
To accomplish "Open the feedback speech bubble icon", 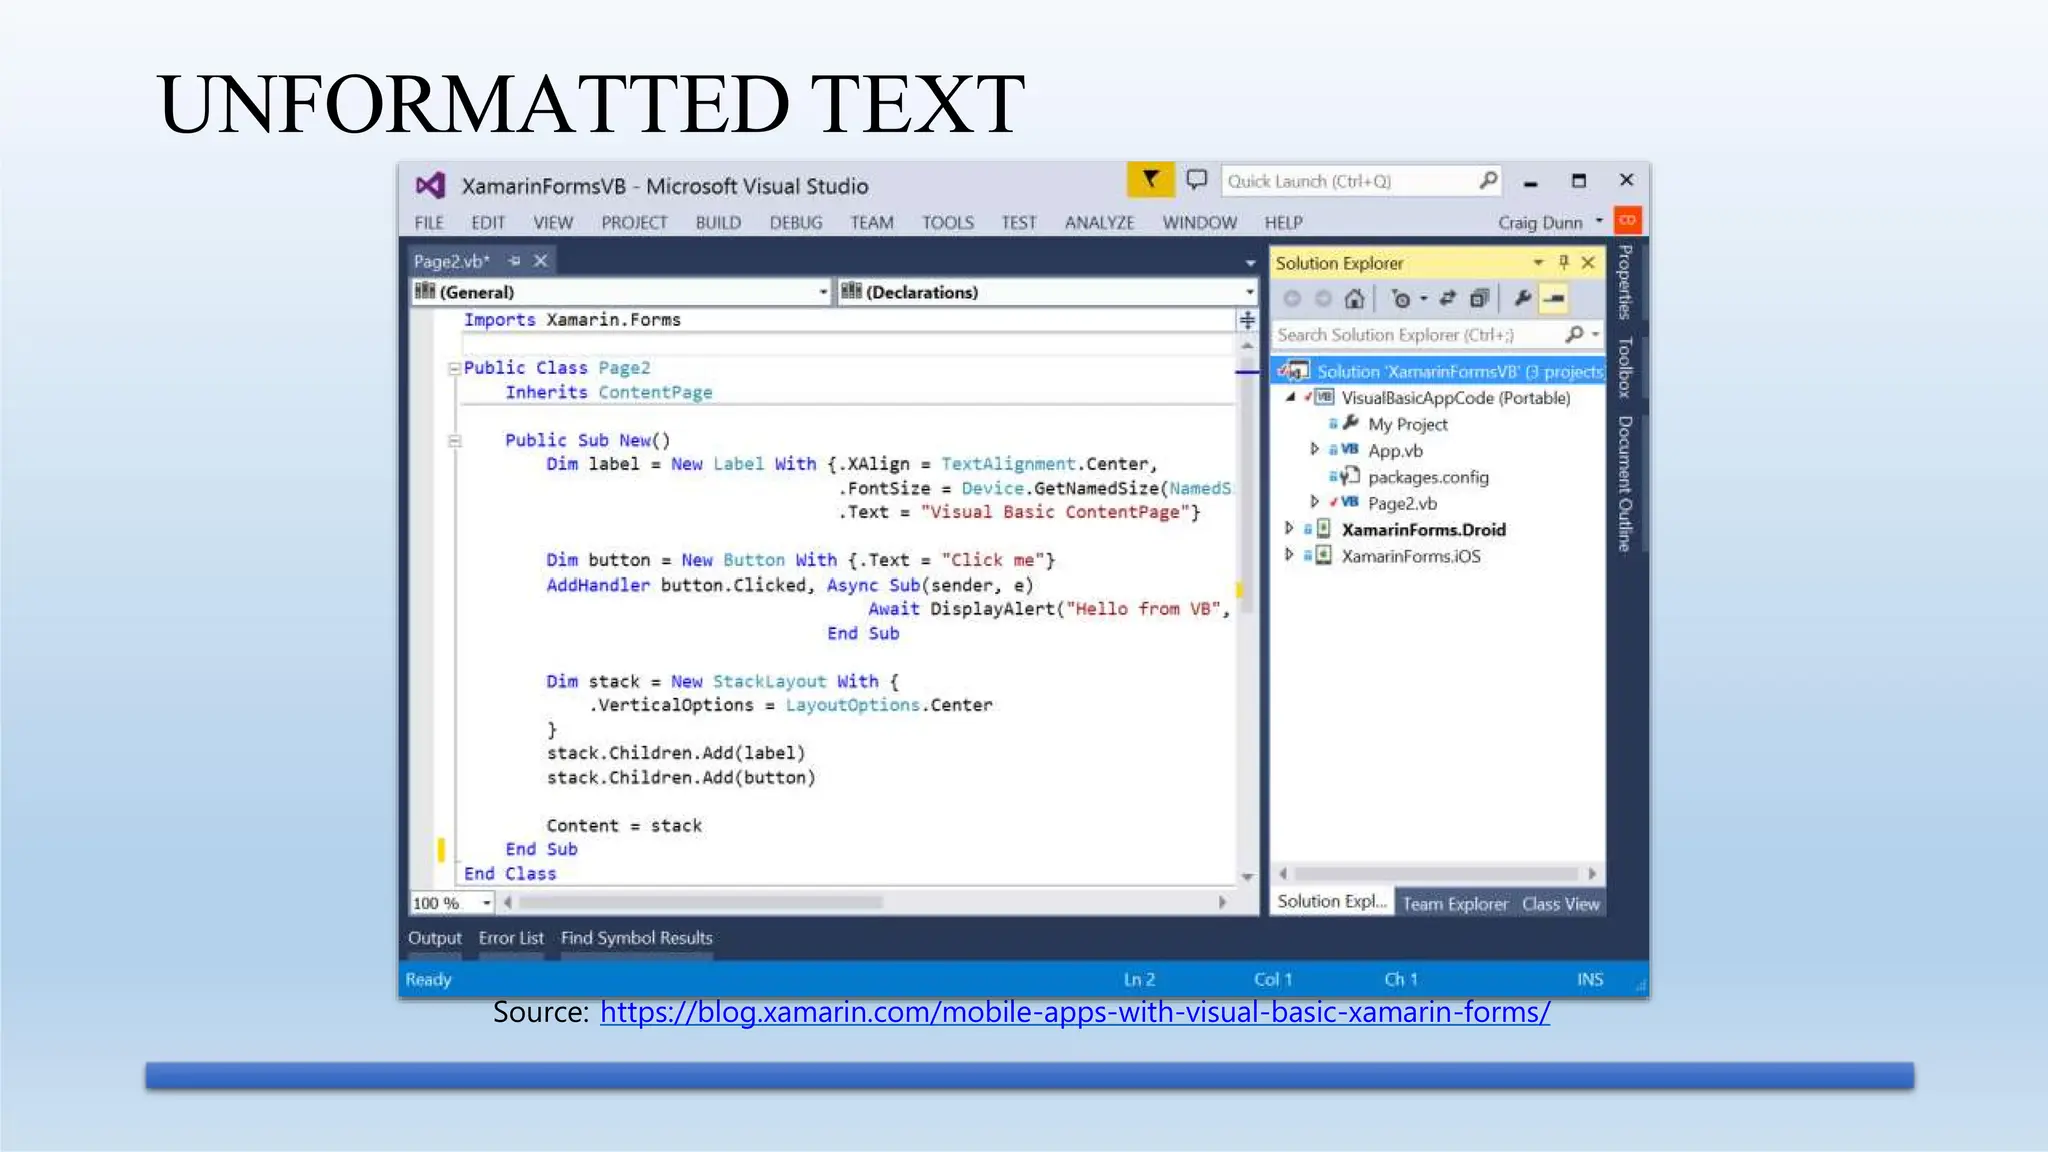I will tap(1196, 180).
